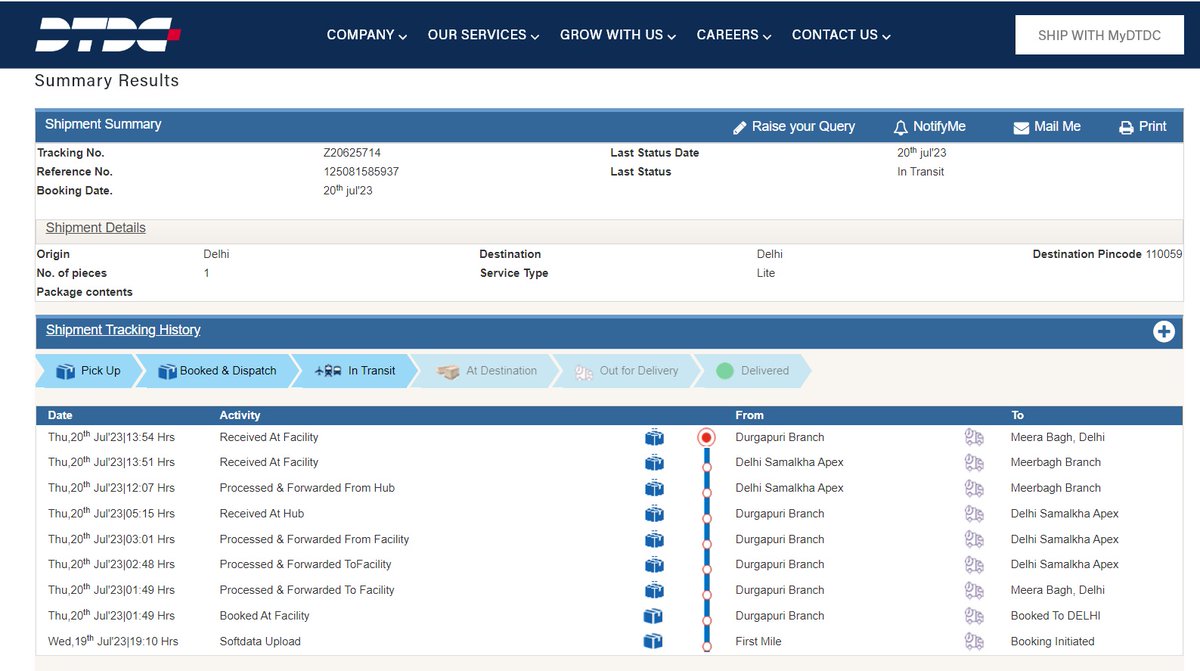Click delivery icon beside Booked To DELHI

974,616
